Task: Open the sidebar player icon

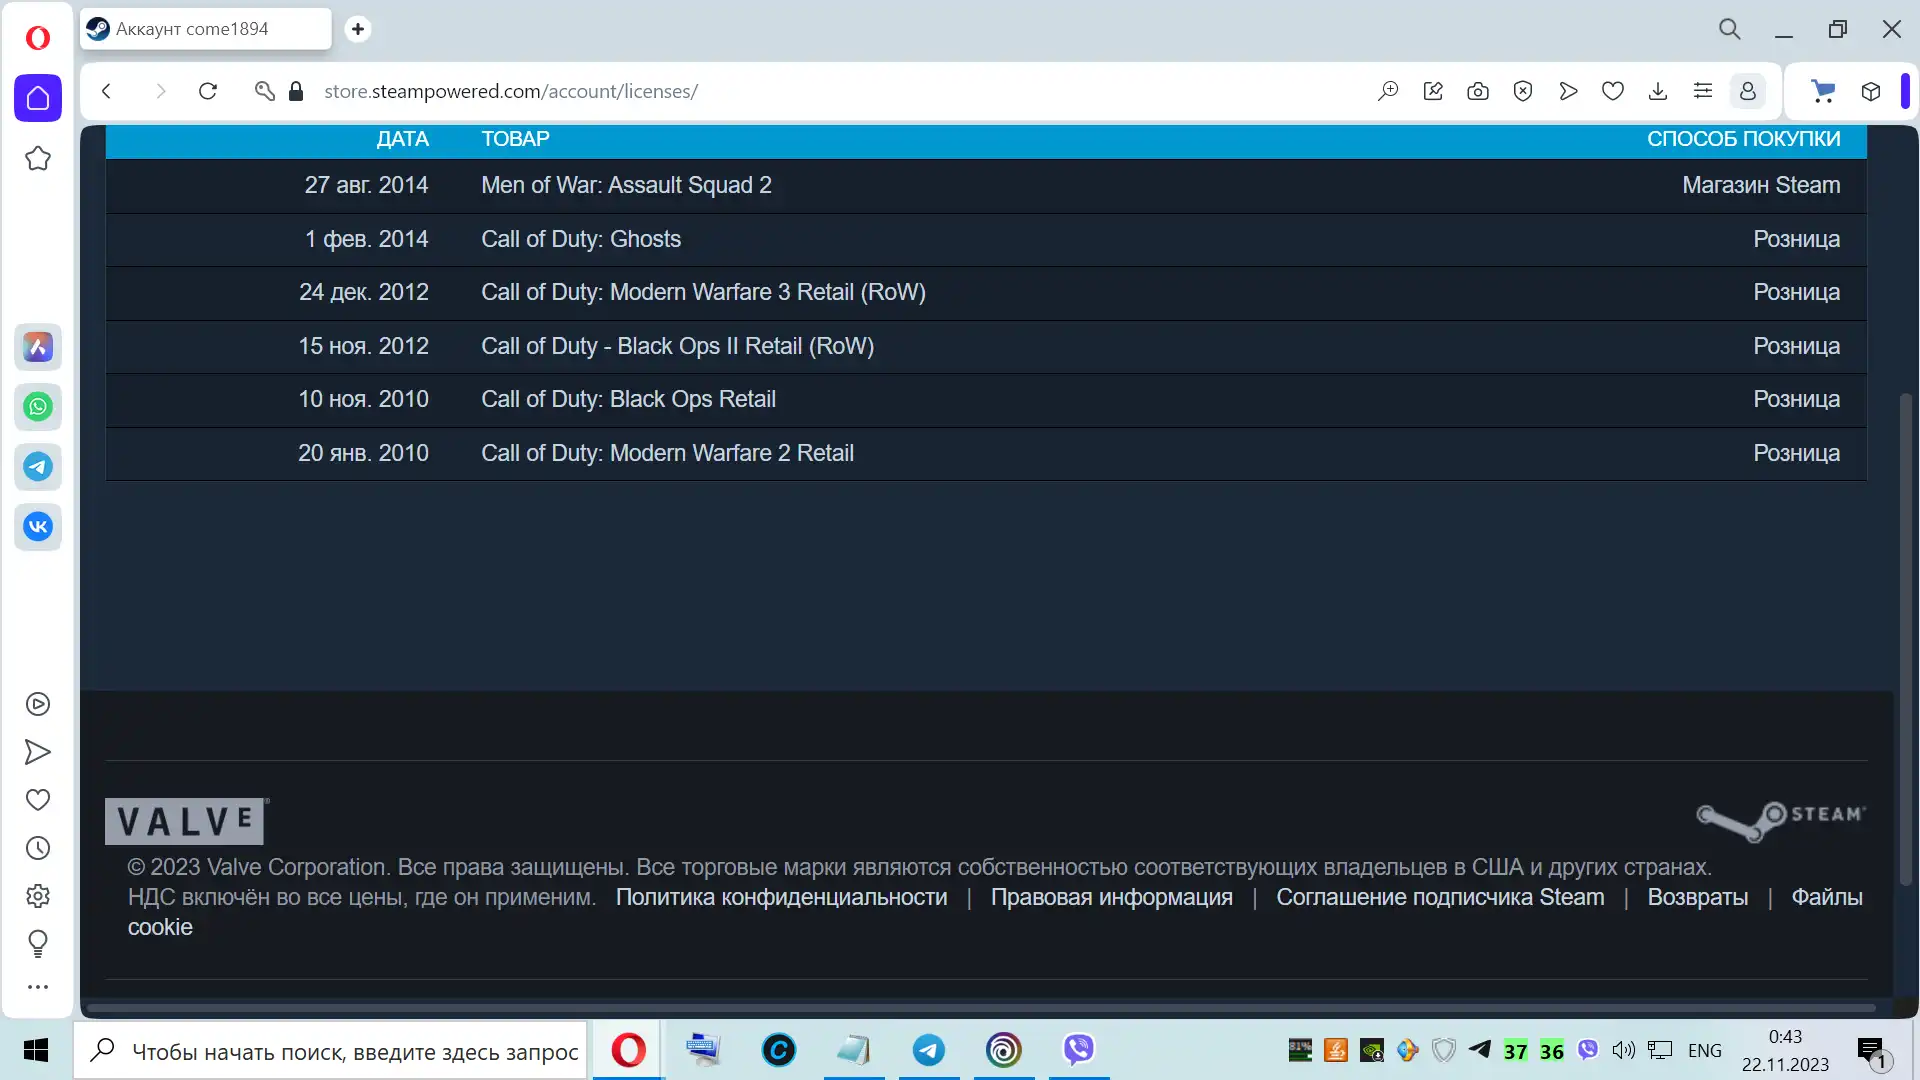Action: [38, 704]
